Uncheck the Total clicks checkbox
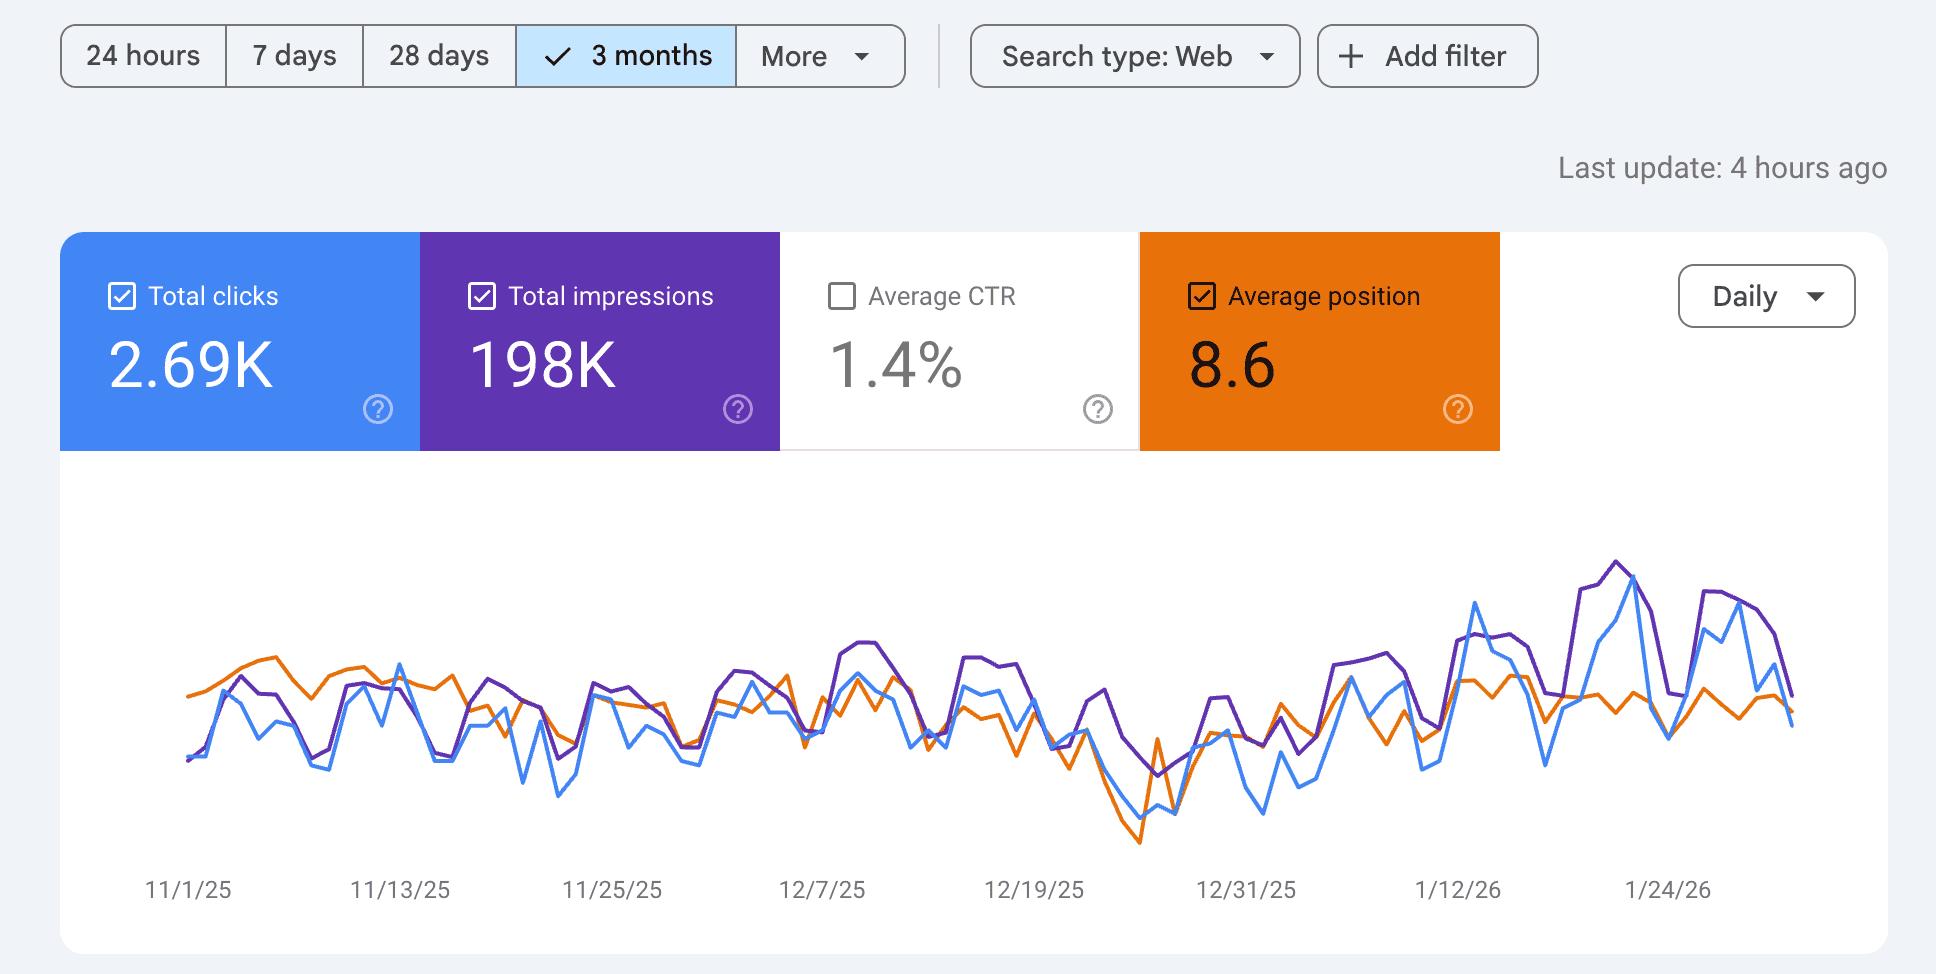 (x=122, y=296)
